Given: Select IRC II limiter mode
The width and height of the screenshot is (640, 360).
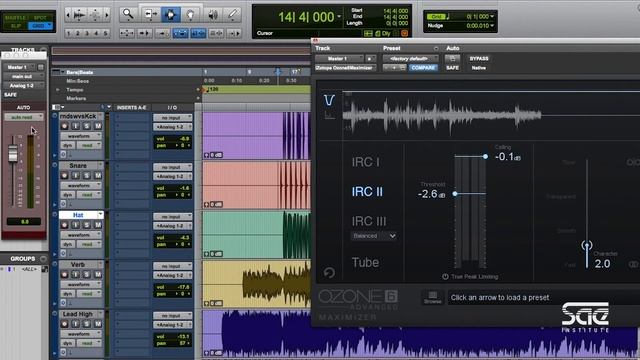Looking at the screenshot, I should 367,191.
